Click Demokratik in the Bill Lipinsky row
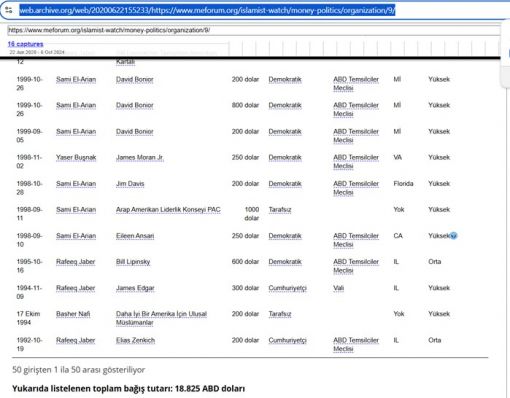 [285, 262]
